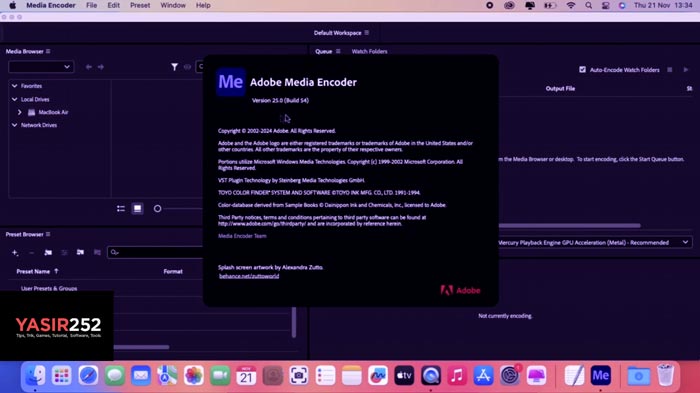Screen dimensions: 700x393
Task: Click the export presets icon
Action: (x=97, y=253)
